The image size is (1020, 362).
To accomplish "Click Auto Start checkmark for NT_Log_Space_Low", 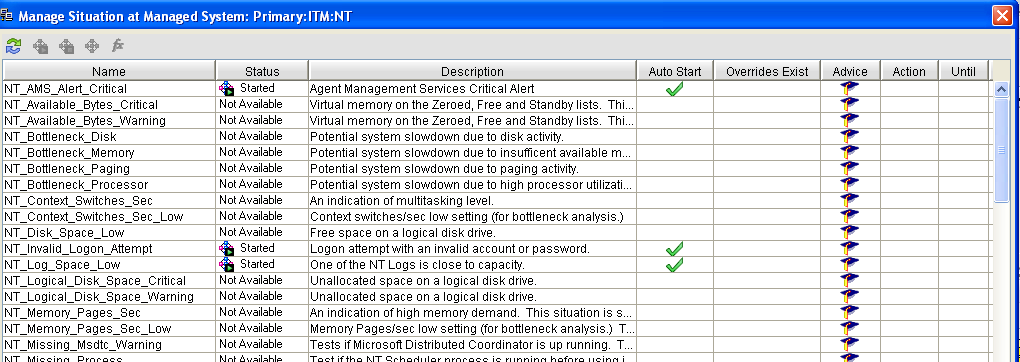I will 675,264.
